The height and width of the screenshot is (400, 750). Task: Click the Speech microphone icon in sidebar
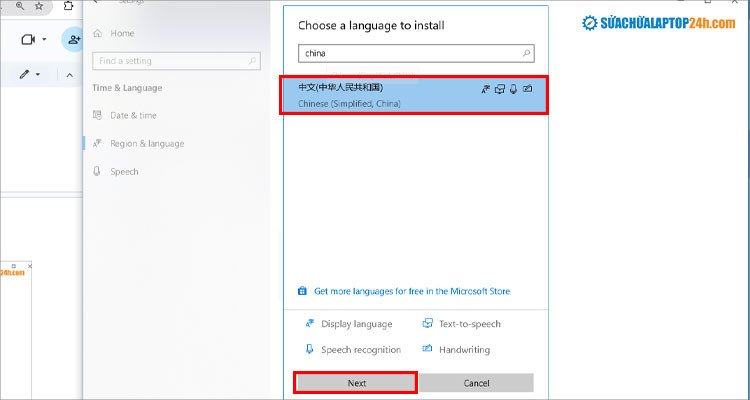[x=97, y=171]
